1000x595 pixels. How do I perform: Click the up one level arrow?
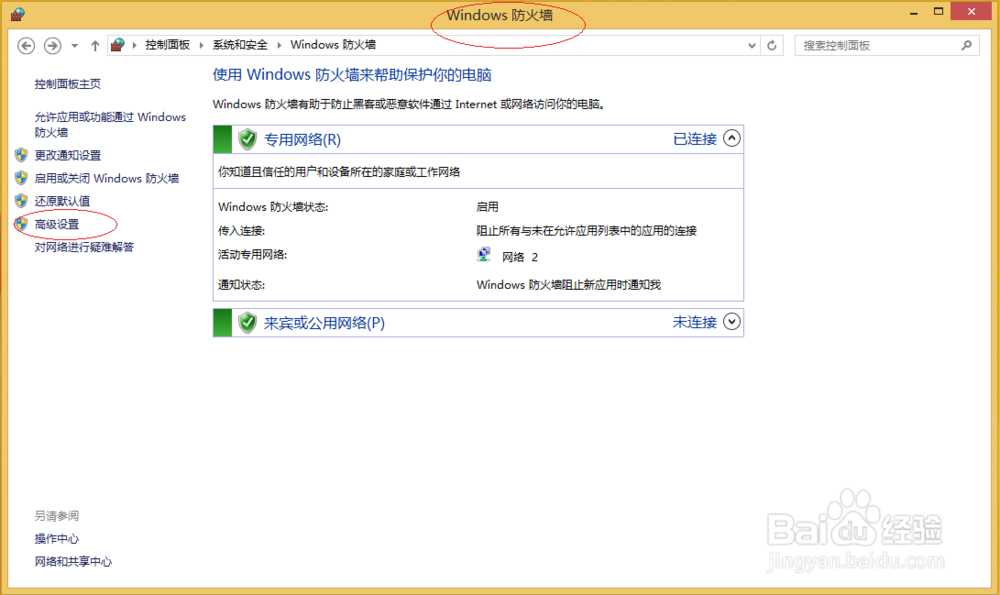93,45
